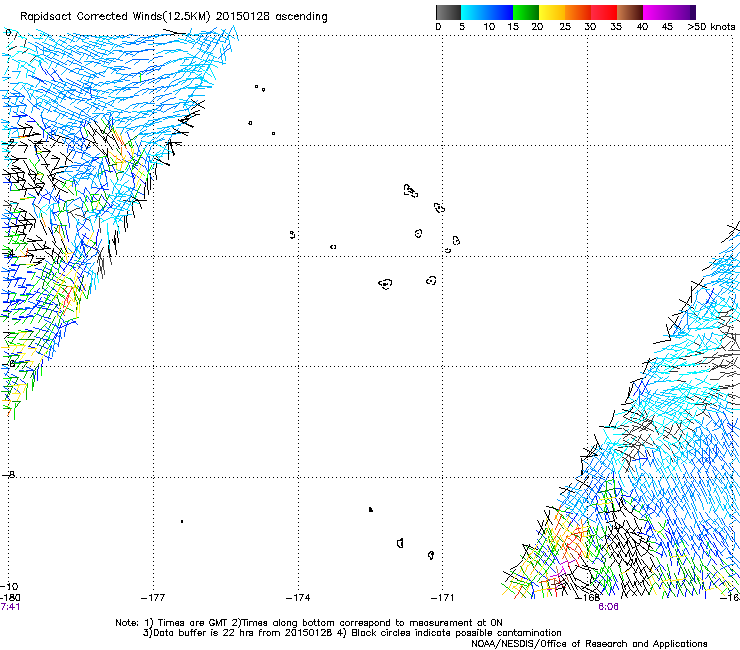
Task: Click the green 15–20 knots legend swatch
Action: tap(526, 12)
